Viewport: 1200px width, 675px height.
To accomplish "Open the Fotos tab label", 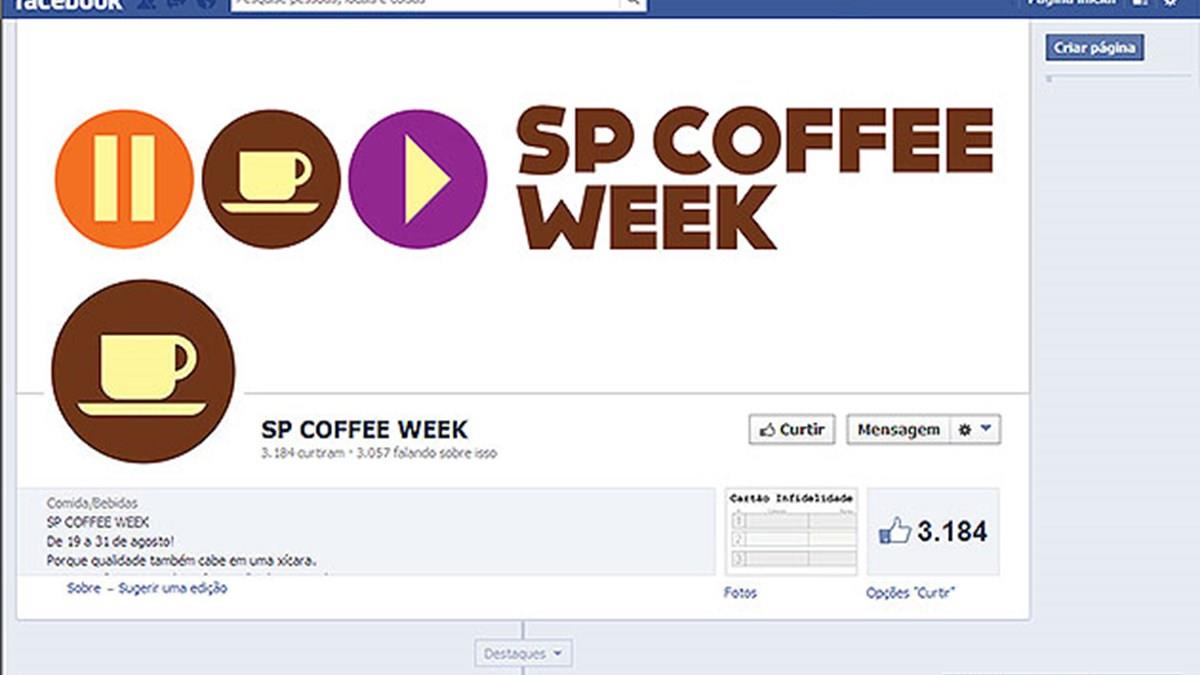I will 740,593.
